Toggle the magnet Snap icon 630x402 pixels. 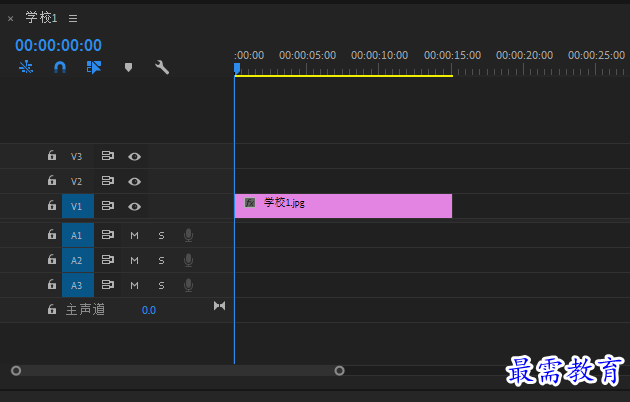(x=60, y=67)
